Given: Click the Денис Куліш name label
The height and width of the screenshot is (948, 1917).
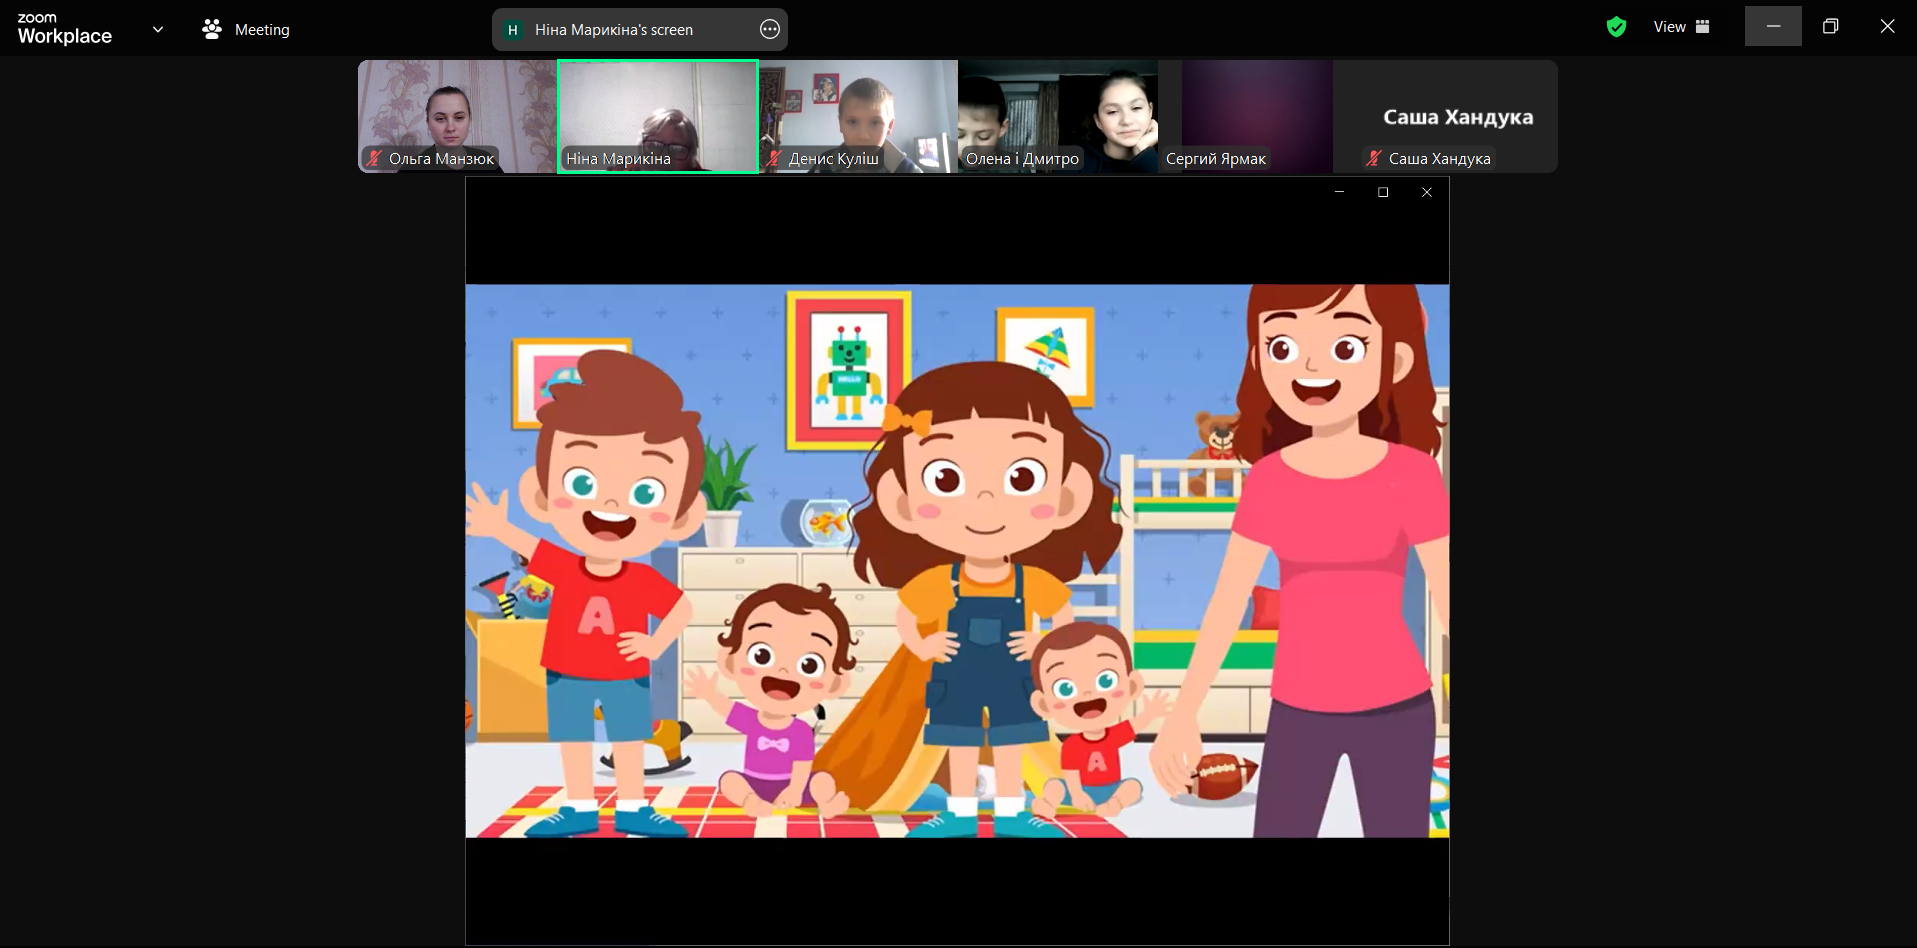Looking at the screenshot, I should tap(834, 158).
